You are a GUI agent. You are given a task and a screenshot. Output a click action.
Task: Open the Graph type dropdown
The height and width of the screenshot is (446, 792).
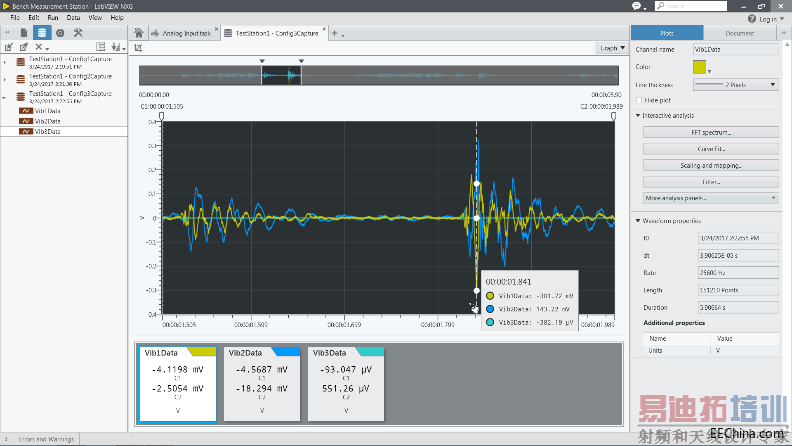click(612, 48)
